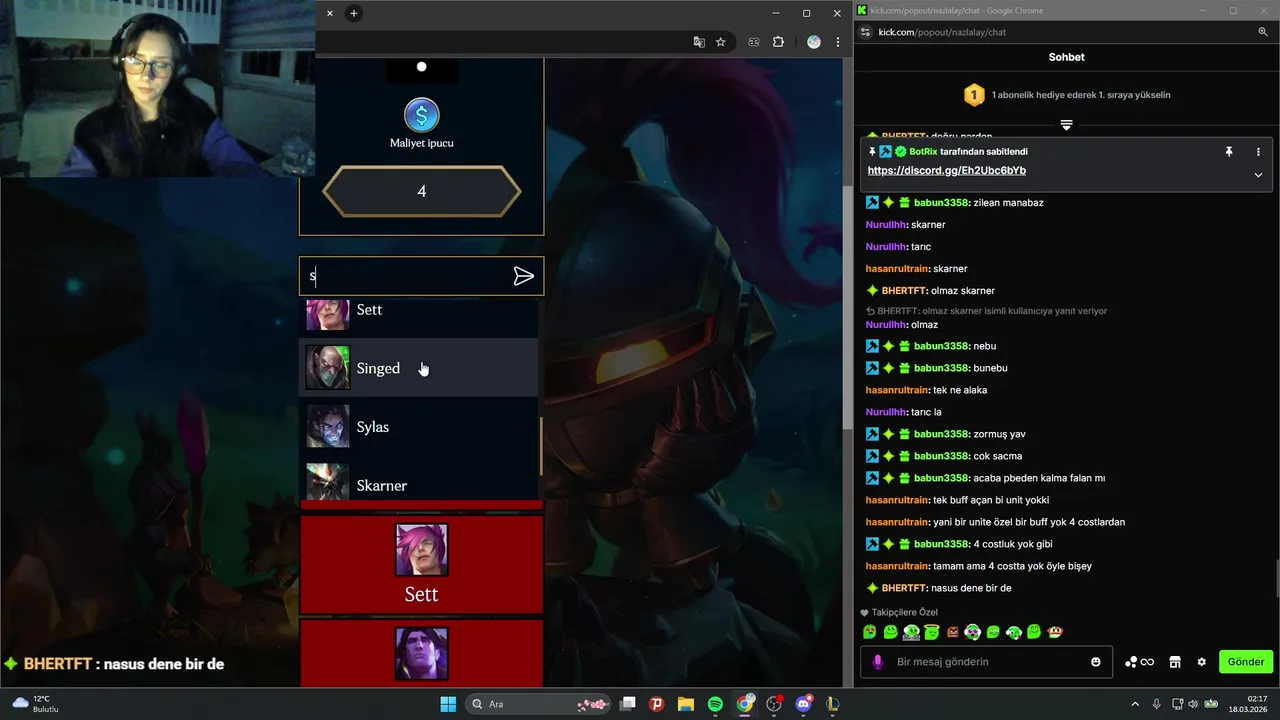Insert the first green blob emote
This screenshot has height=720, width=1280.
tap(870, 632)
